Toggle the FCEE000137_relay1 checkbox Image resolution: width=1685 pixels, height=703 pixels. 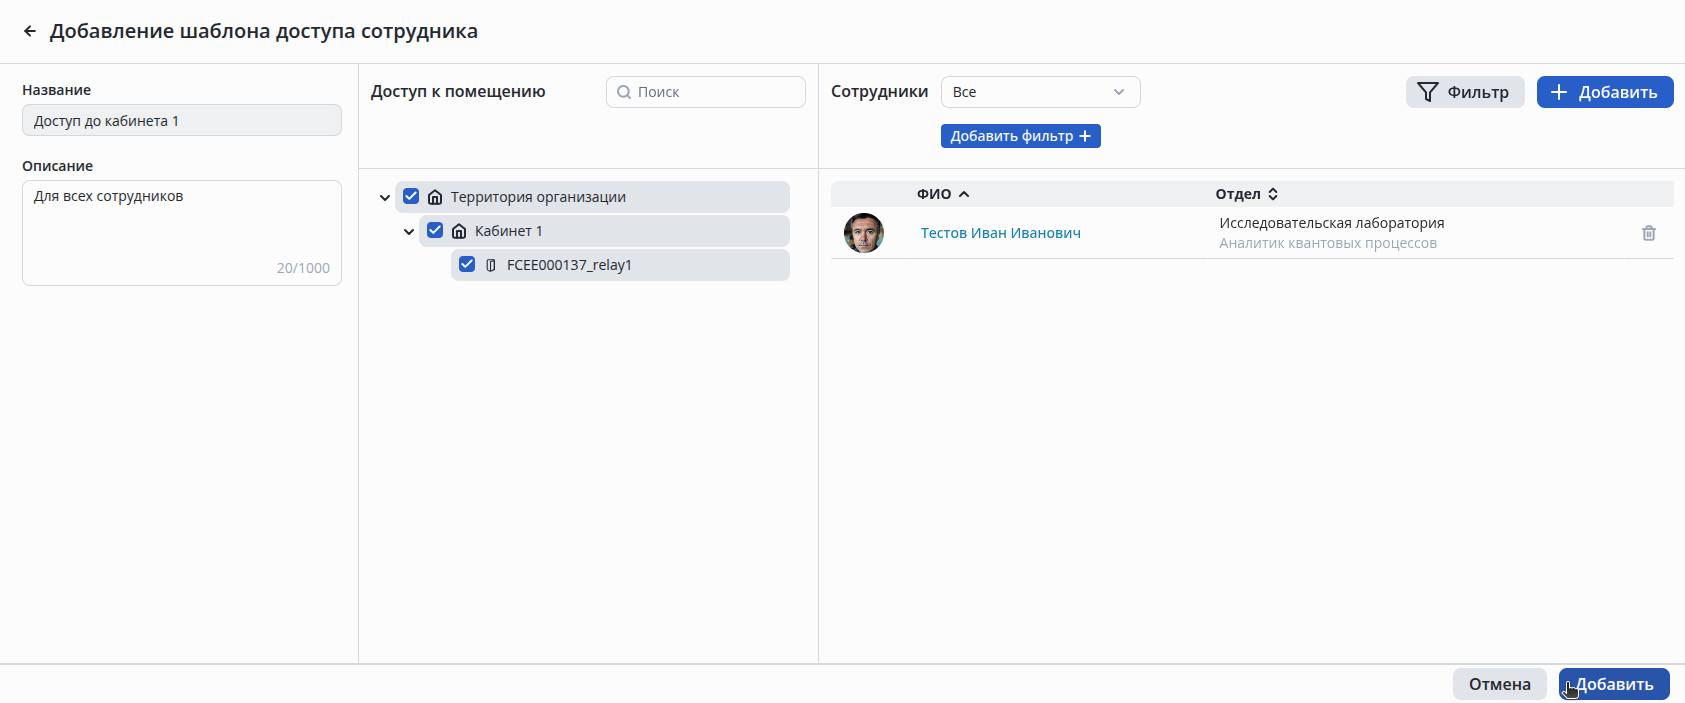pos(467,265)
